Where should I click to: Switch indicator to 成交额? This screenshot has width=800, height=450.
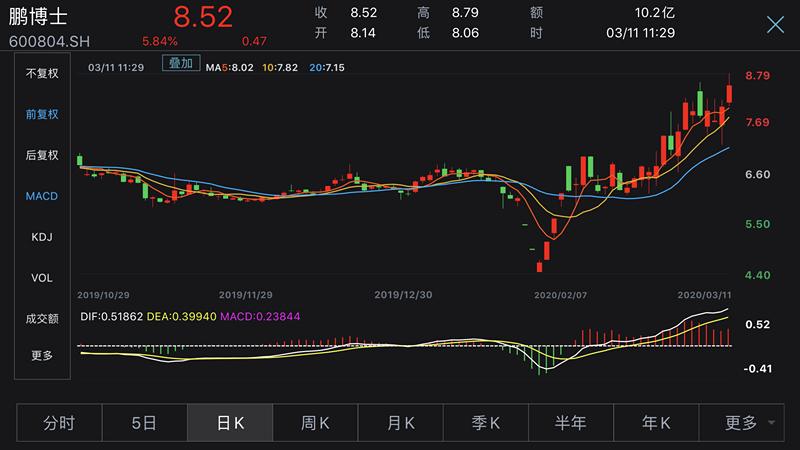pos(42,319)
